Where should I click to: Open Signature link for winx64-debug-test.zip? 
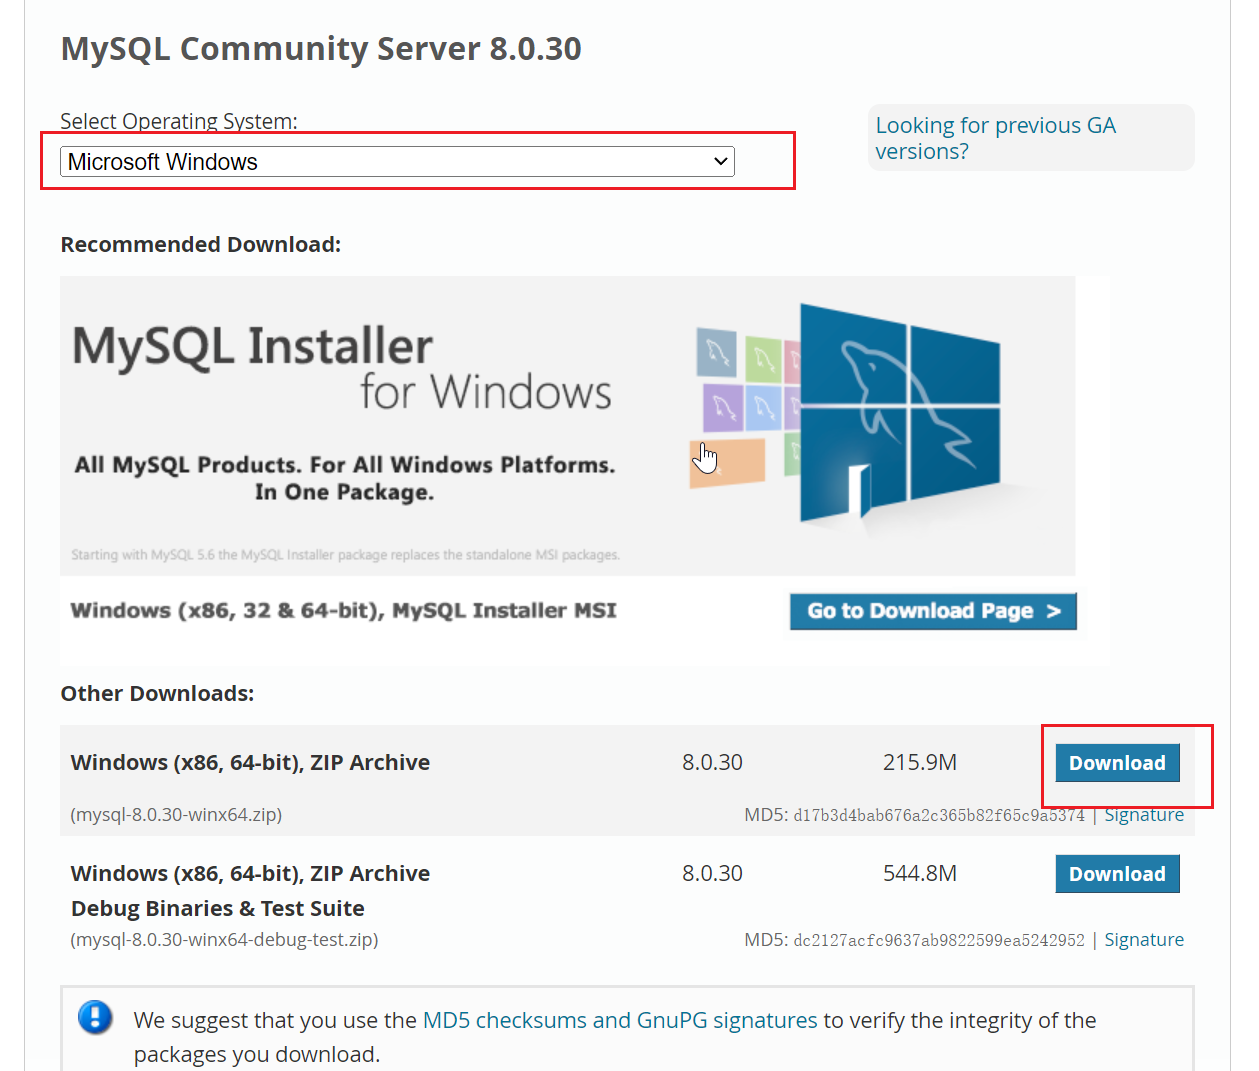[1144, 940]
